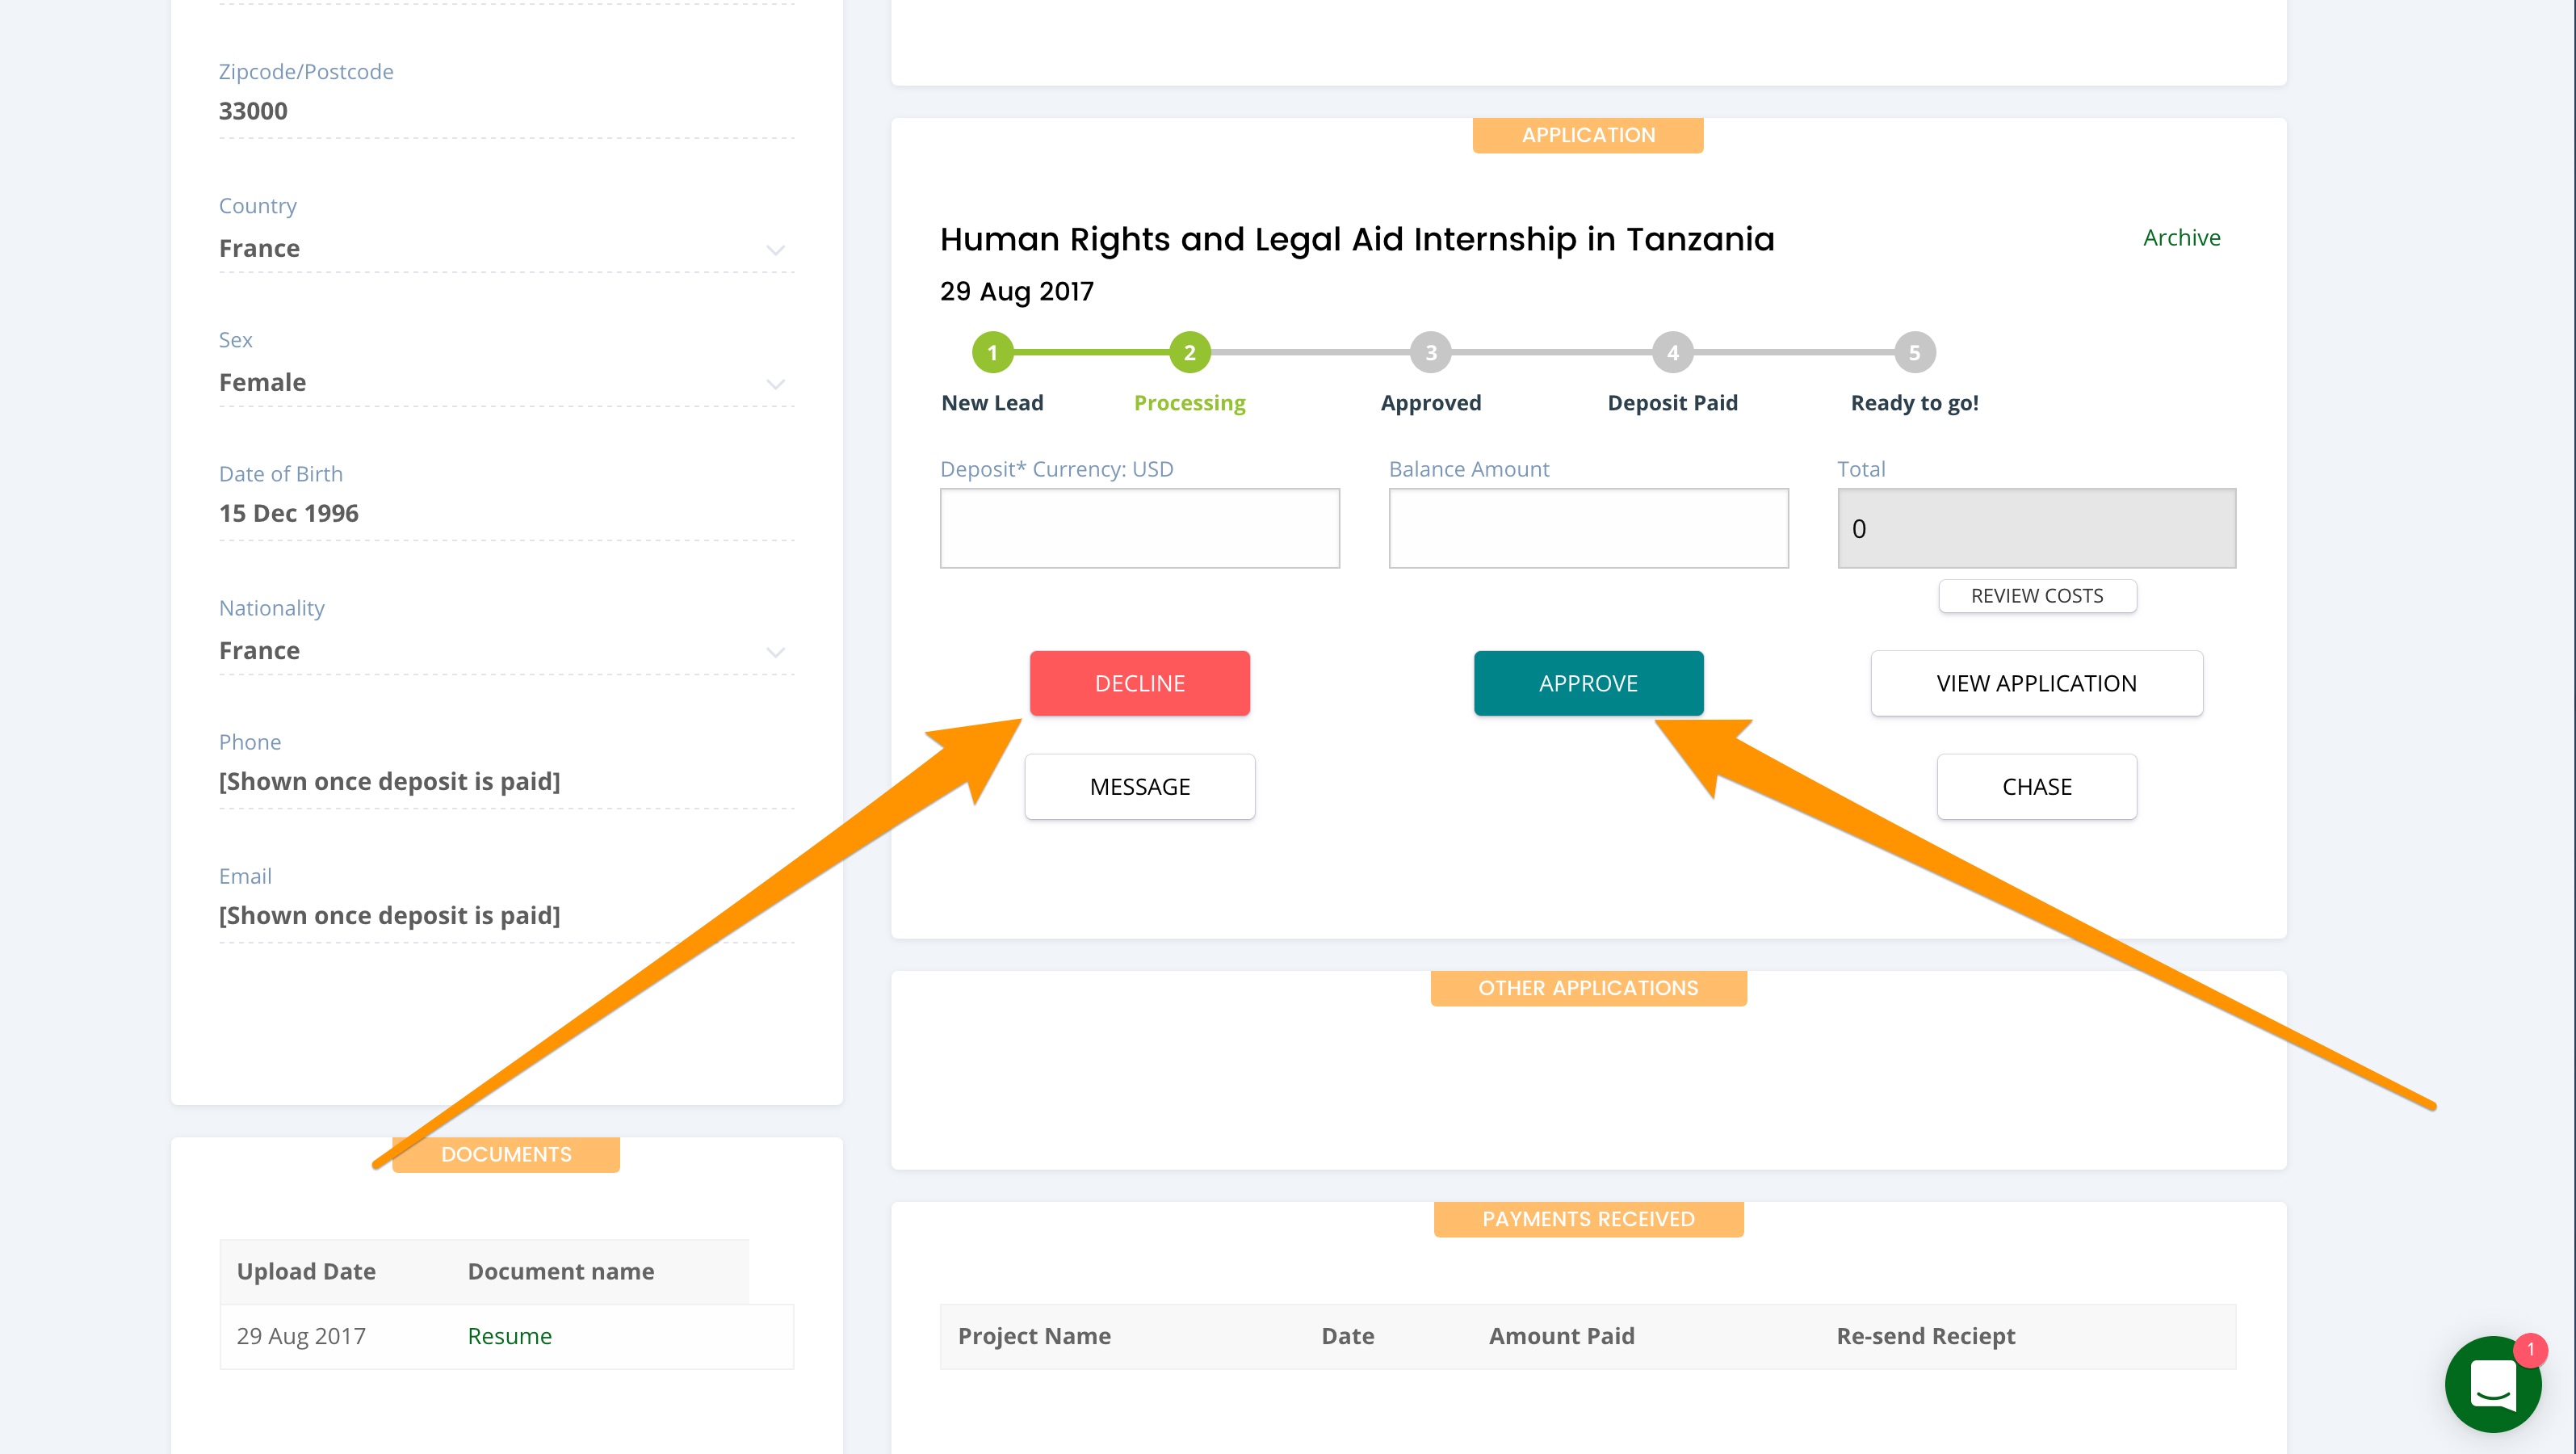
Task: Expand the Sex dropdown chevron
Action: [x=775, y=383]
